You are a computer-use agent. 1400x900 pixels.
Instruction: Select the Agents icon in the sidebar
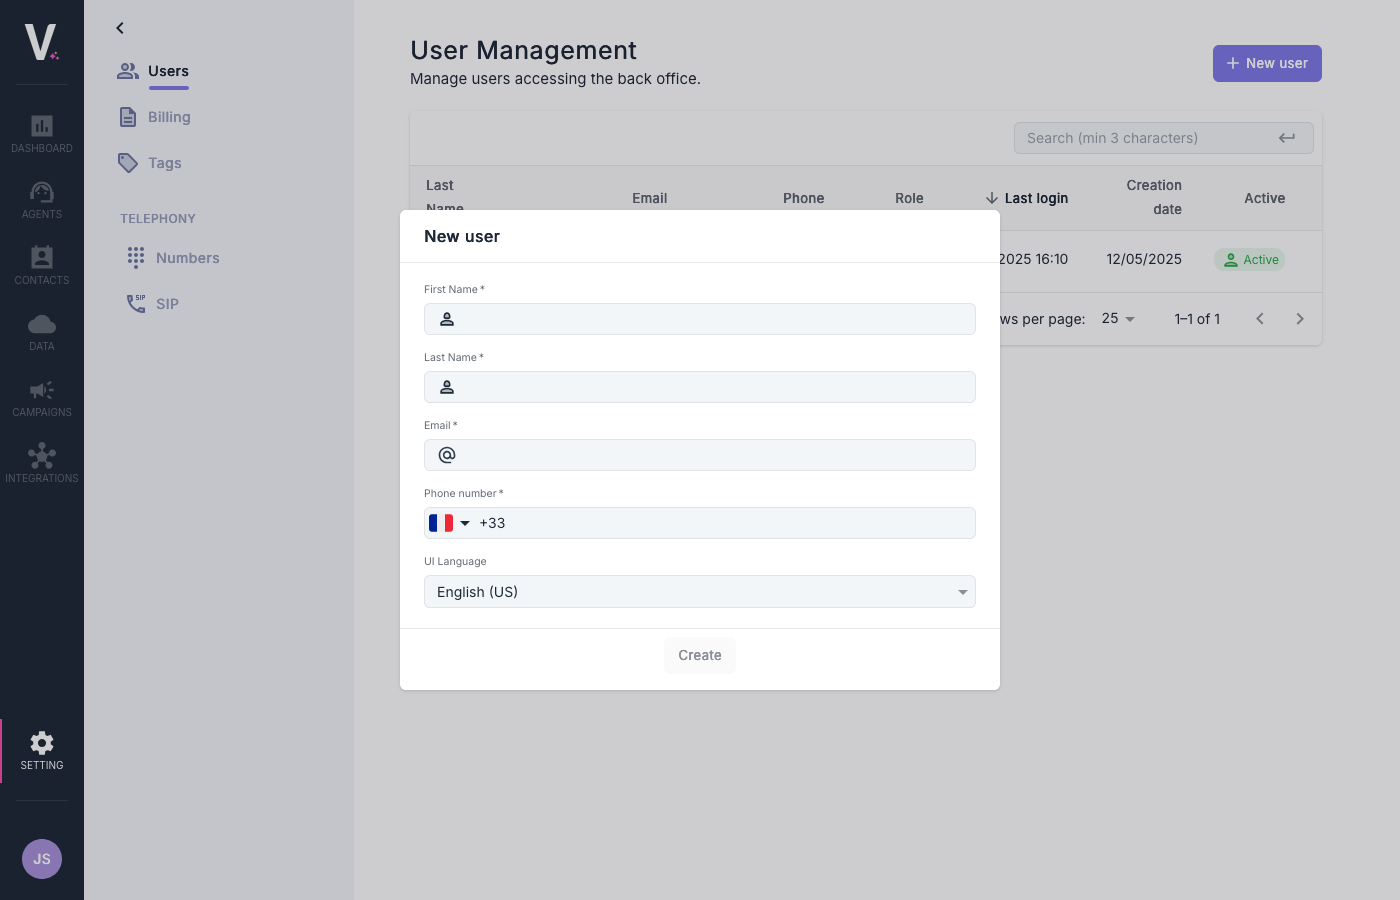pyautogui.click(x=41, y=199)
